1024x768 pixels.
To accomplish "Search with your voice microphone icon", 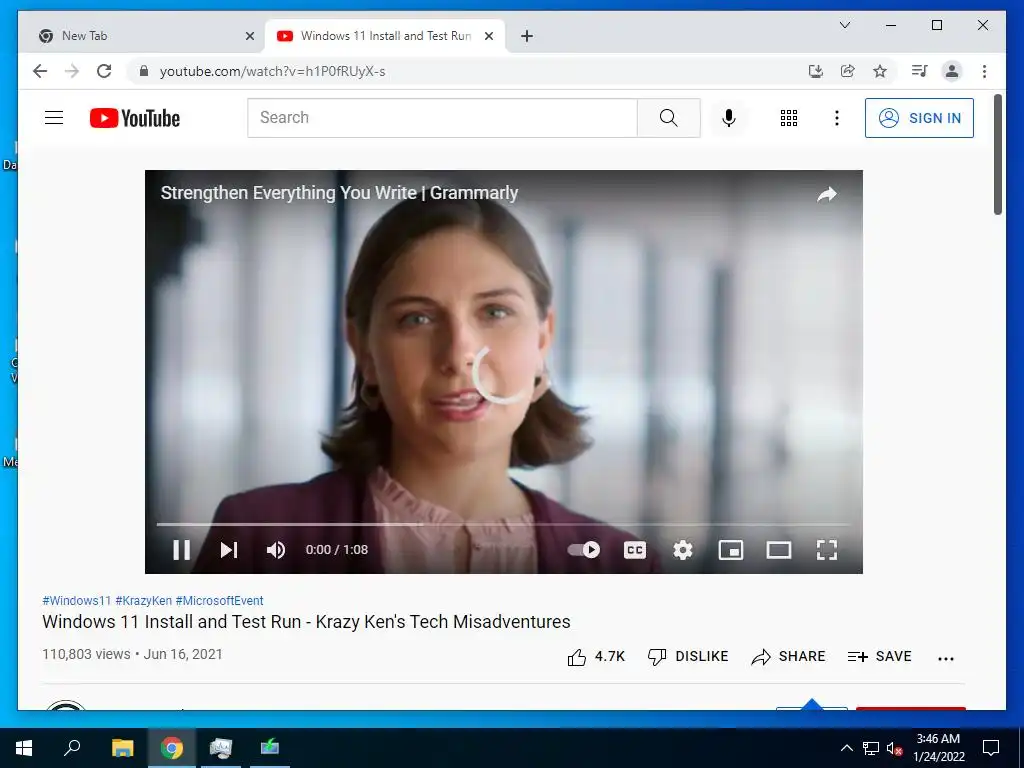I will click(x=729, y=118).
